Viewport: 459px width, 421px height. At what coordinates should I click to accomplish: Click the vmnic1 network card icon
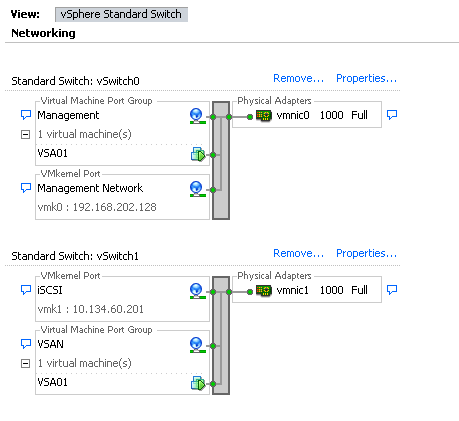[264, 291]
